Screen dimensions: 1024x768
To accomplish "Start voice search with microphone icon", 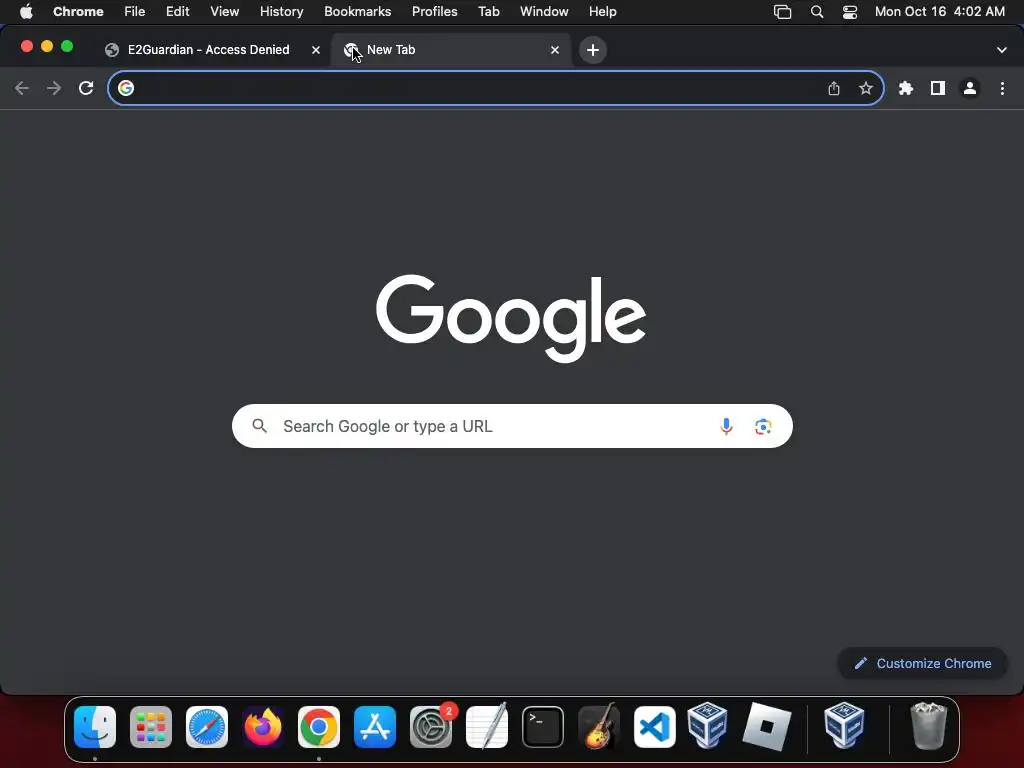I will pyautogui.click(x=726, y=426).
